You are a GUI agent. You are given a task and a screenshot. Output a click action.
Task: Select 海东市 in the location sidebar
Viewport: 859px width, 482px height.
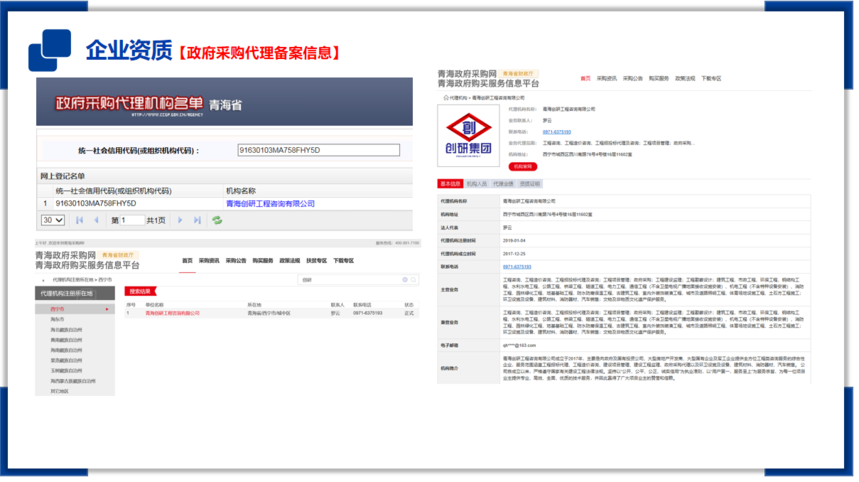57,319
